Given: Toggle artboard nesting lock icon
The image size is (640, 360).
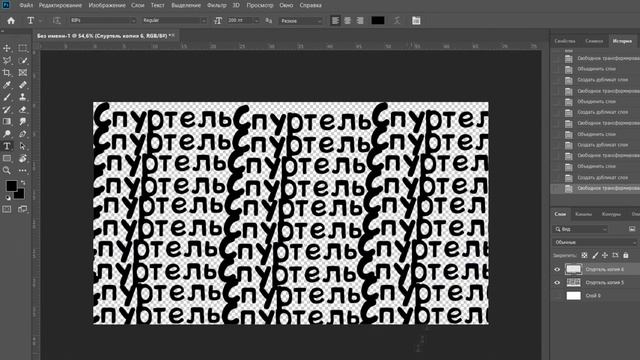Looking at the screenshot, I should (615, 256).
